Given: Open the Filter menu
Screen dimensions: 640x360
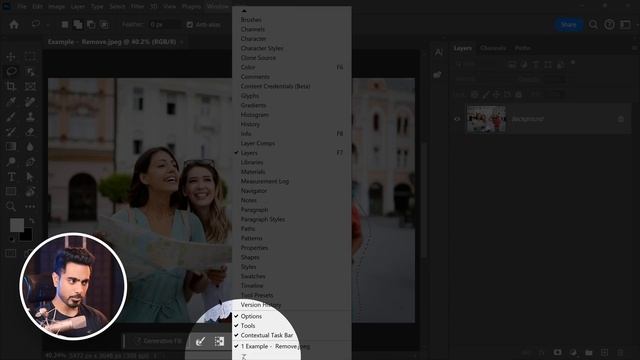Looking at the screenshot, I should (138, 7).
